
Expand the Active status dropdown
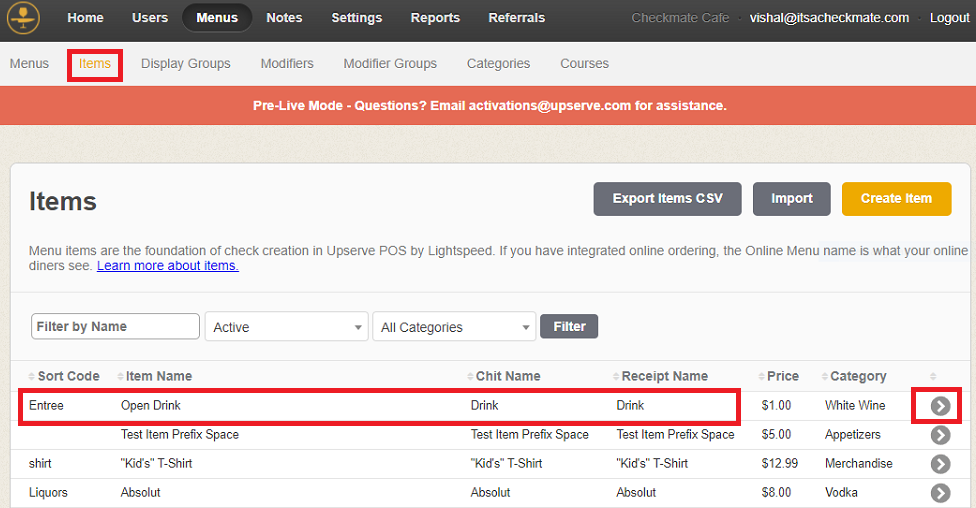pos(287,327)
